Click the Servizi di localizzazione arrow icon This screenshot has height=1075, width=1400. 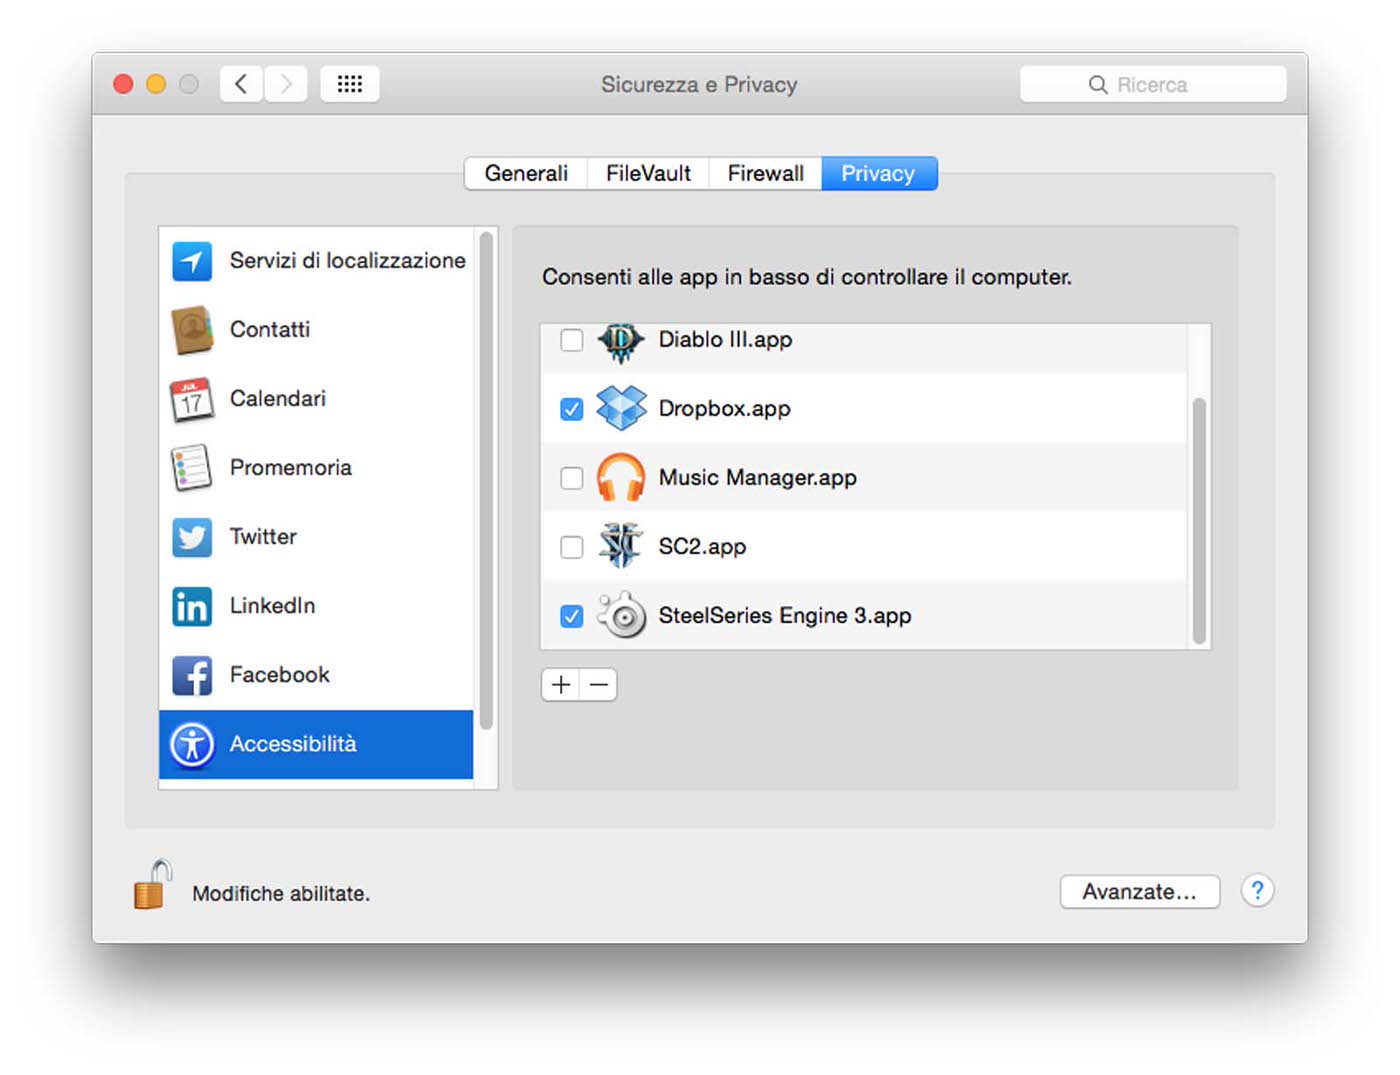tap(192, 261)
